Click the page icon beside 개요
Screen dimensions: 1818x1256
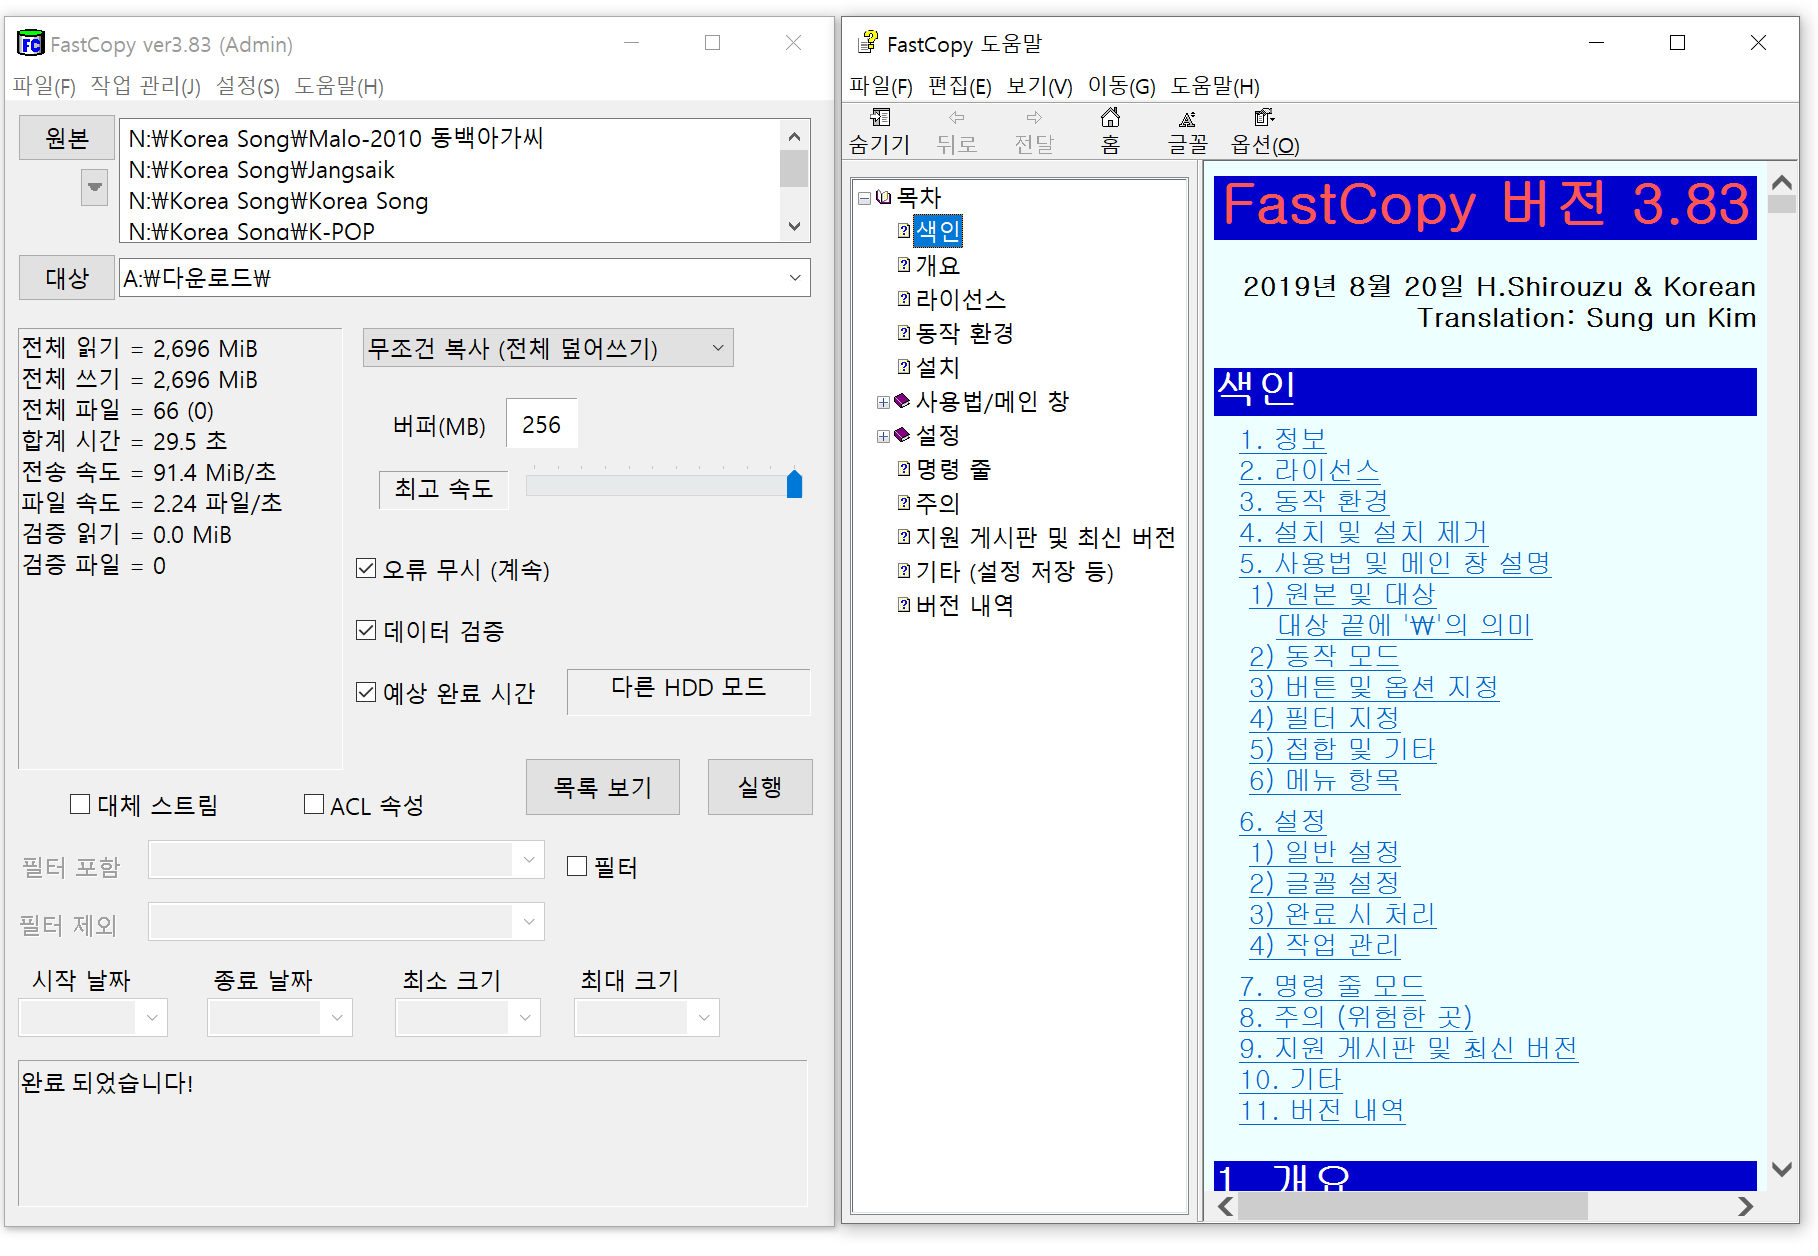pos(904,265)
